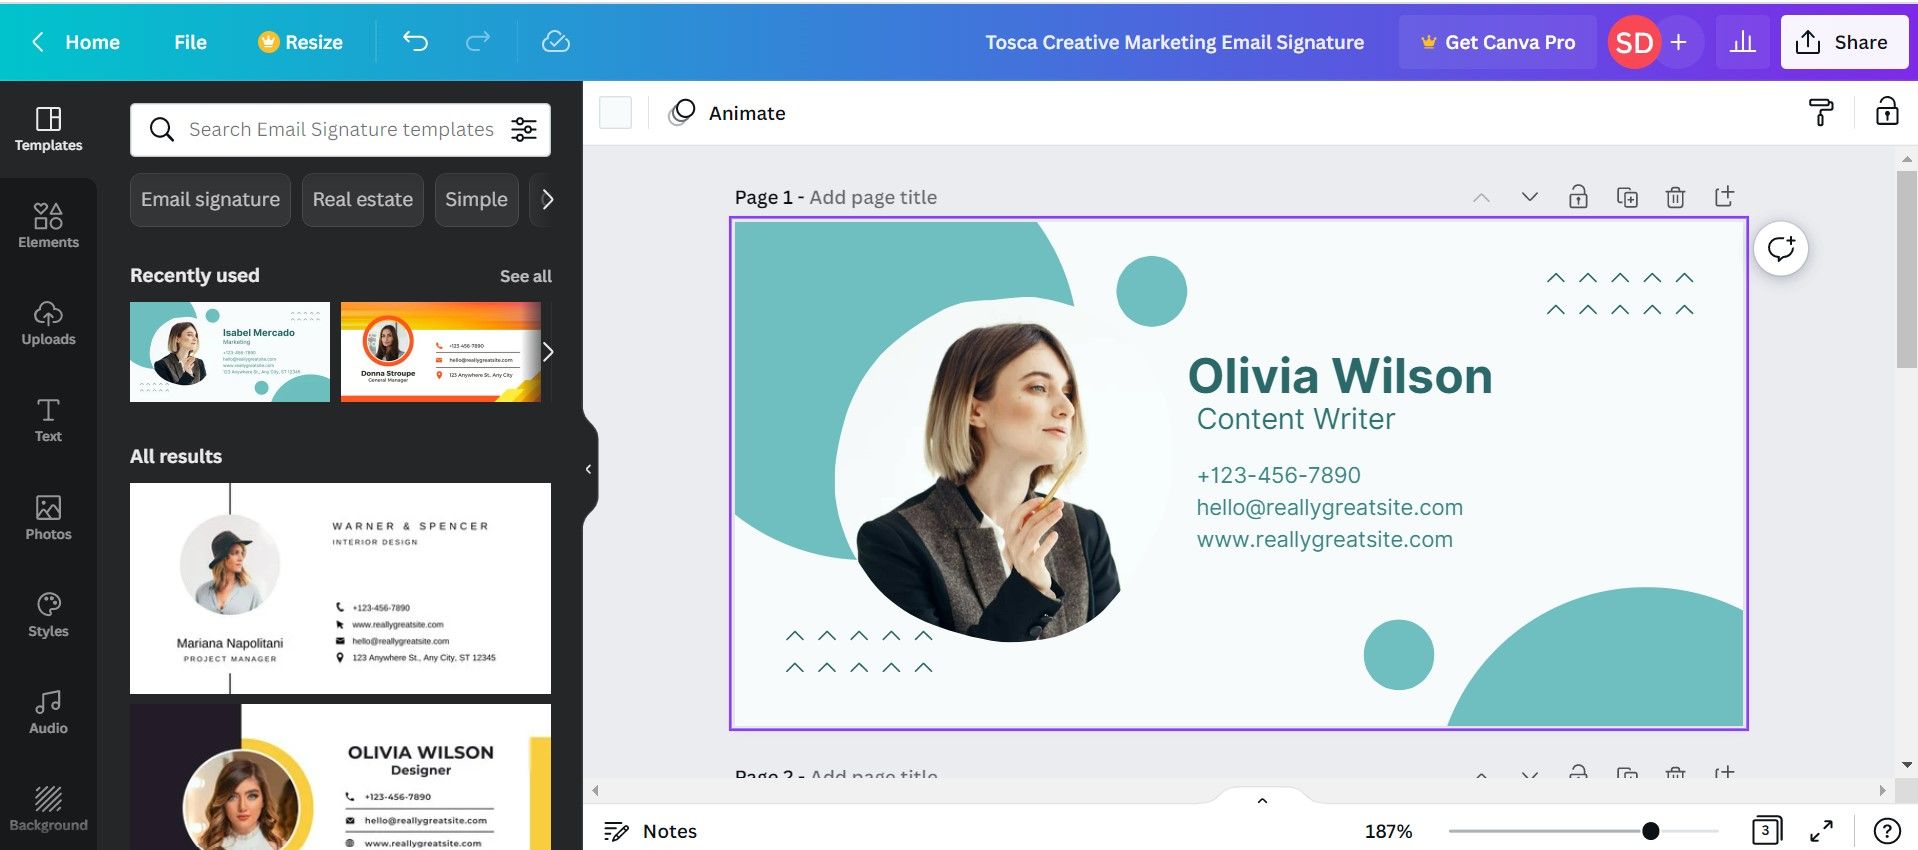Image resolution: width=1918 pixels, height=850 pixels.
Task: Choose the Warner & Spencer template thumbnail
Action: [340, 588]
